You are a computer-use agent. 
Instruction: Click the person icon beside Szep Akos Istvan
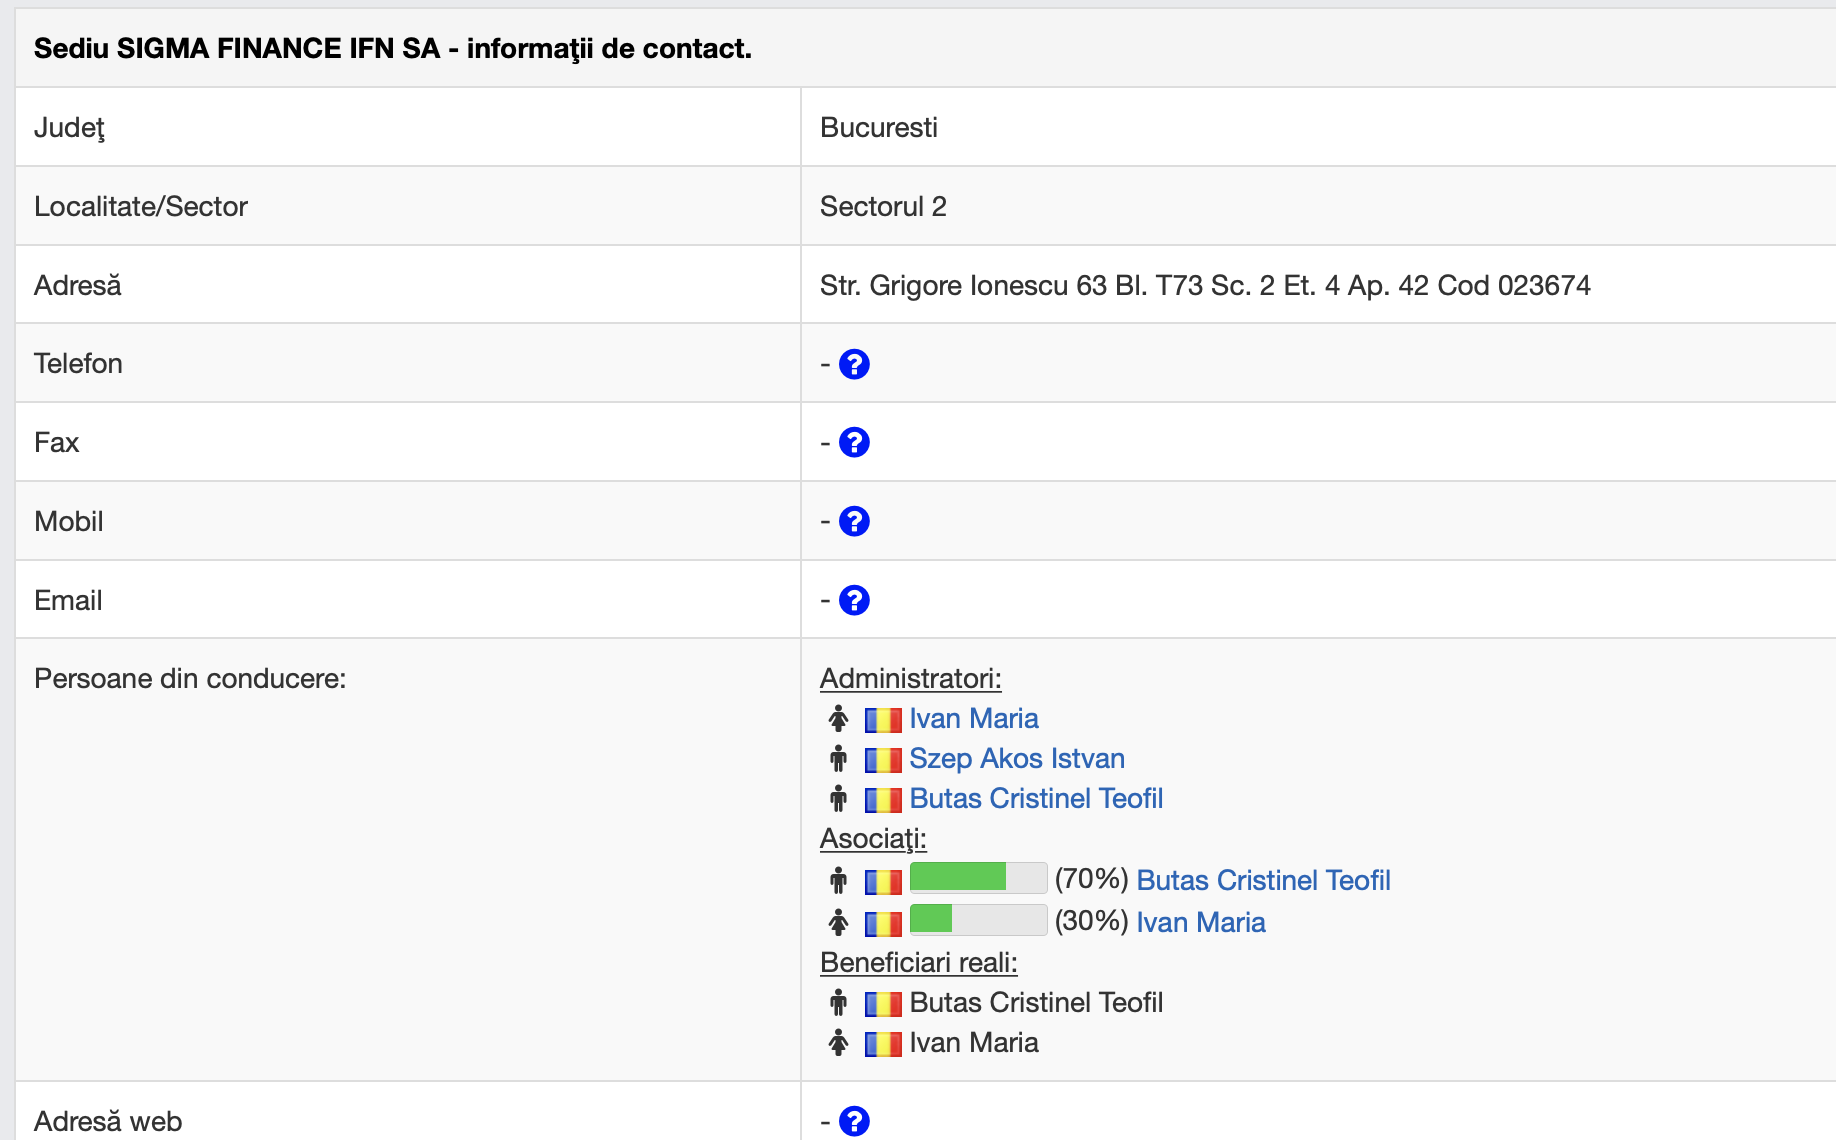[x=838, y=759]
